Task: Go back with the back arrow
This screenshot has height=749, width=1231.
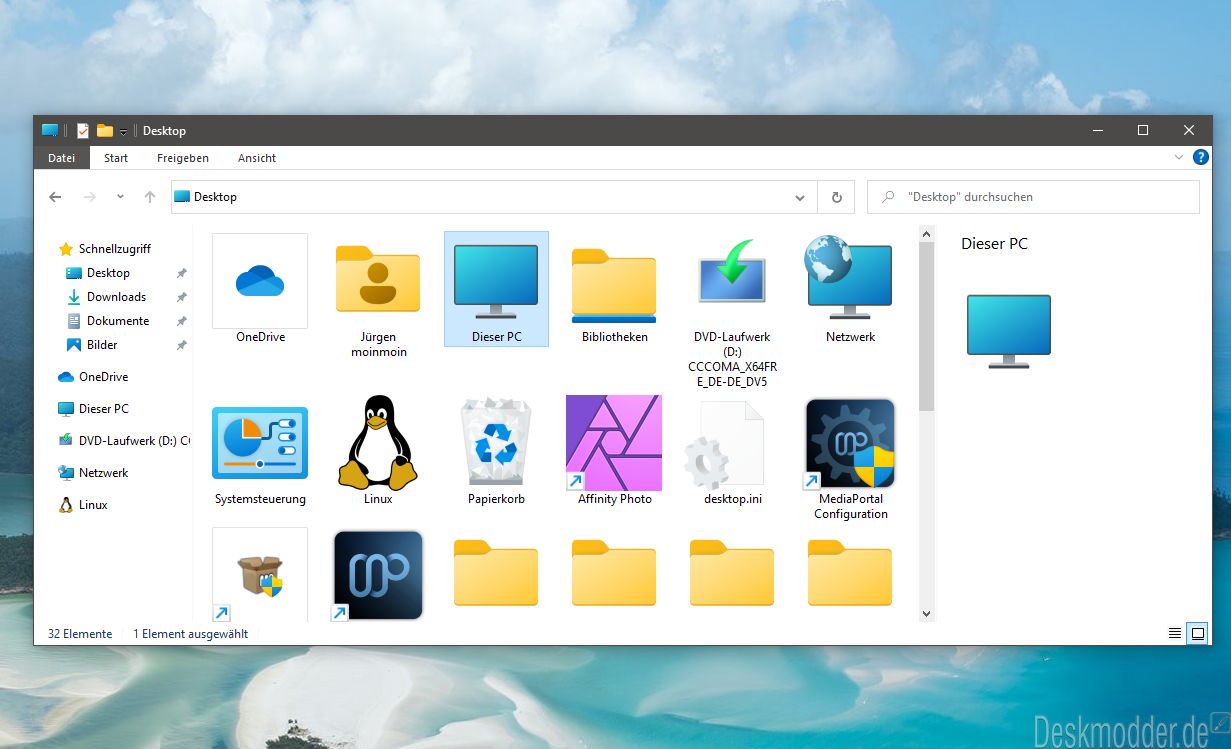Action: click(56, 197)
